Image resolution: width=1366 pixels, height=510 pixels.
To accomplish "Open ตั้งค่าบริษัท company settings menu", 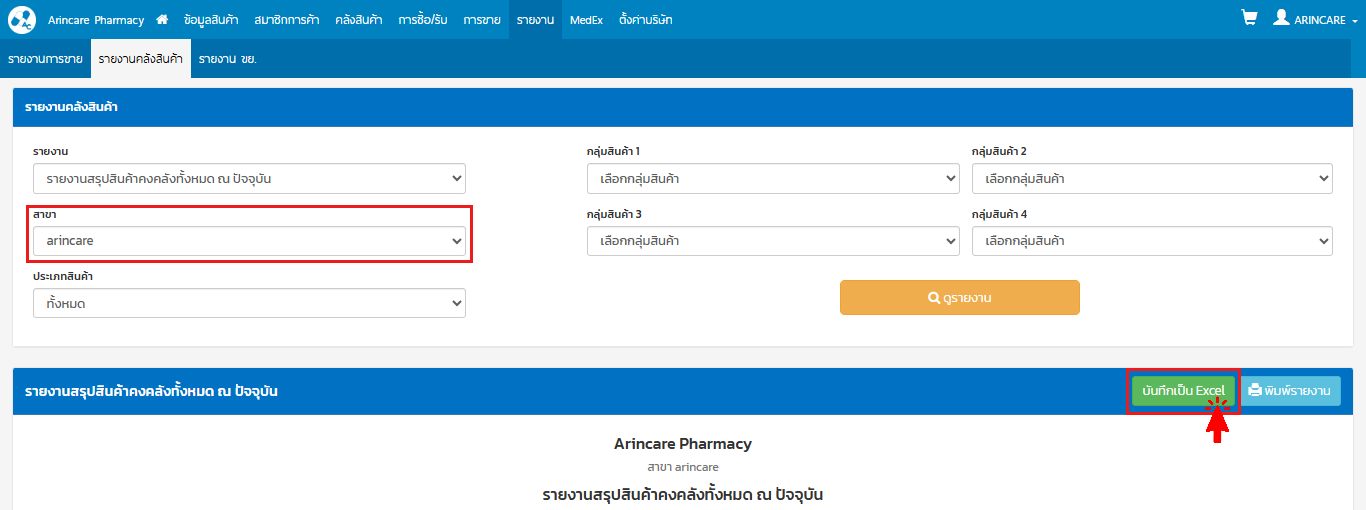I will (x=645, y=20).
